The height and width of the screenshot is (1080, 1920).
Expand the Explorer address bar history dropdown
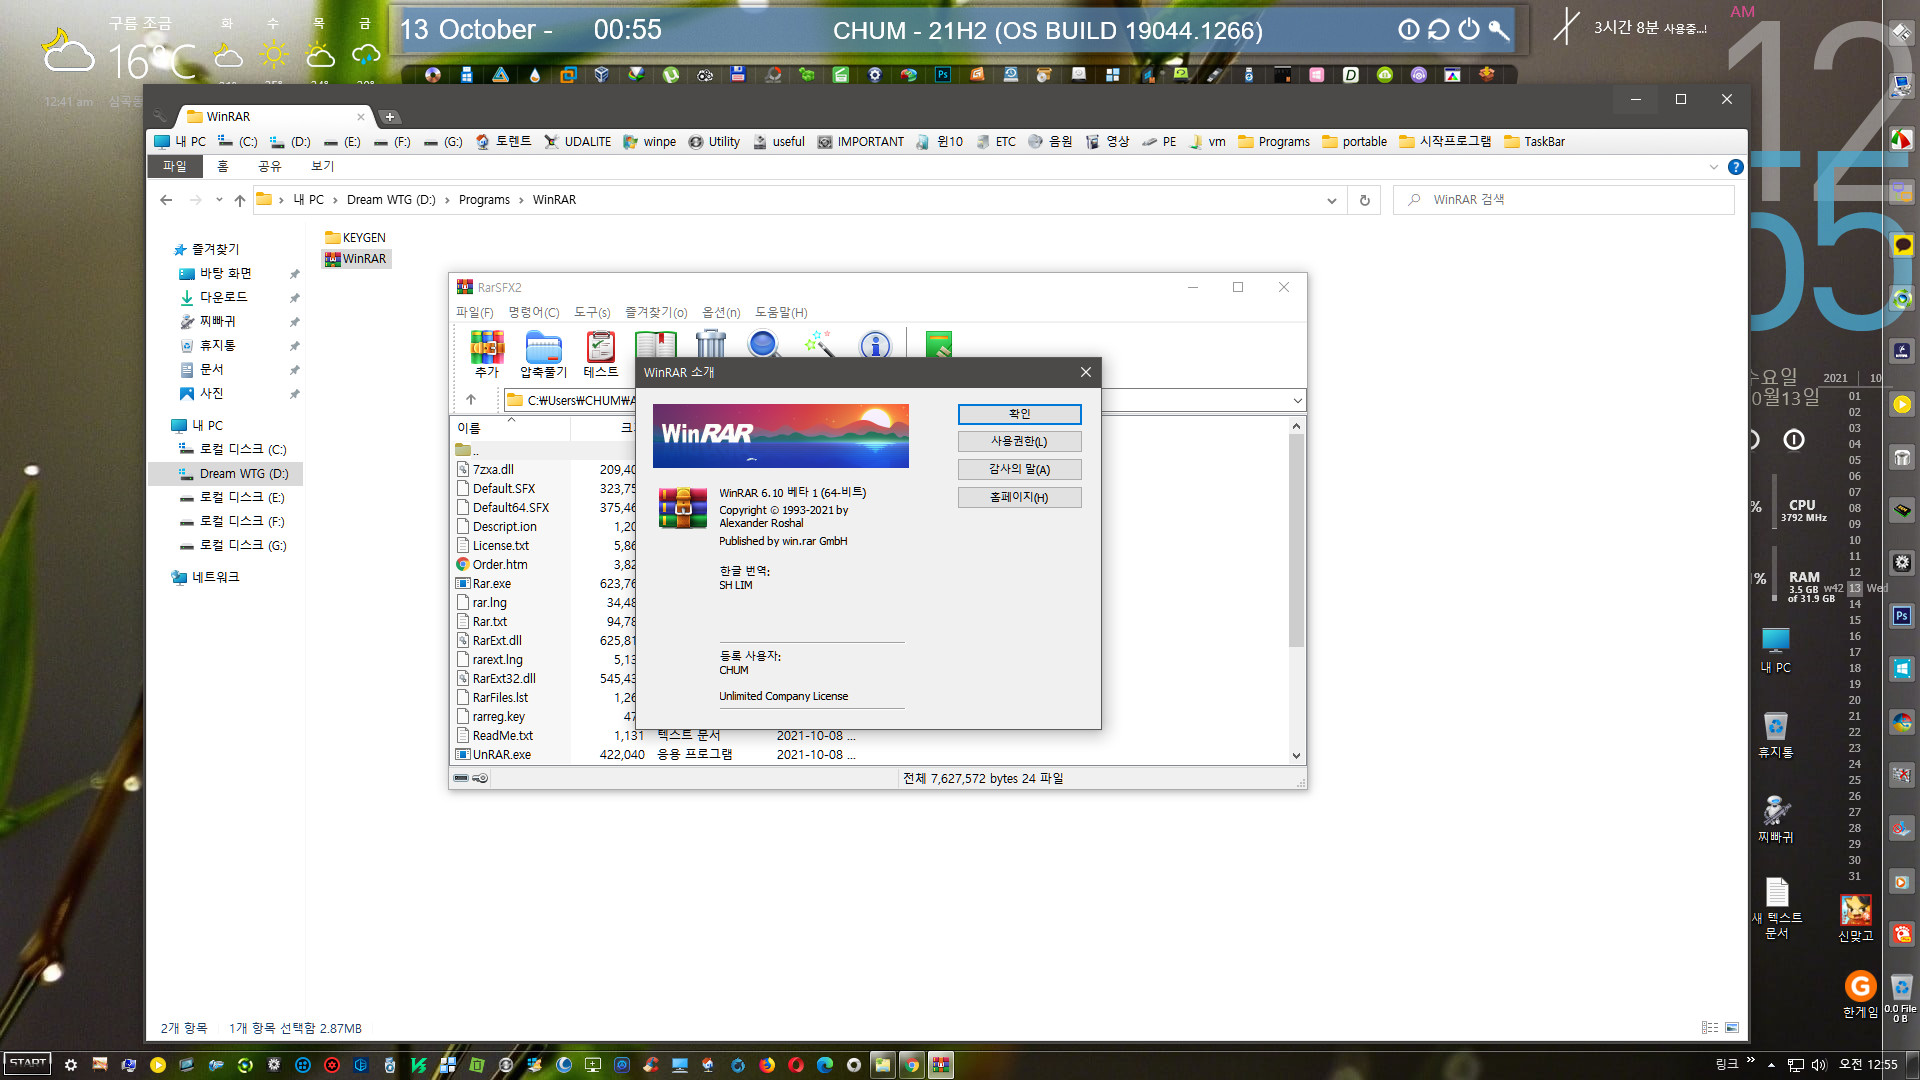1331,200
